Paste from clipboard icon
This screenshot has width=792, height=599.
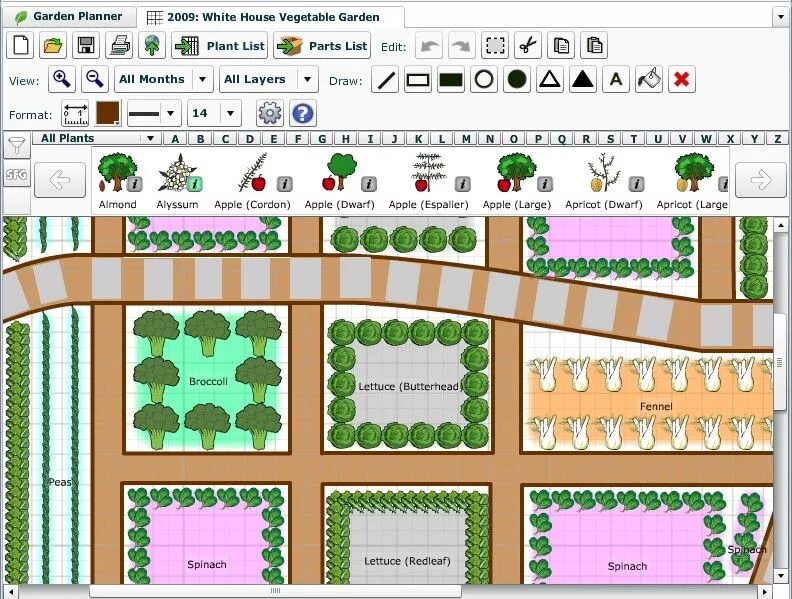click(594, 46)
